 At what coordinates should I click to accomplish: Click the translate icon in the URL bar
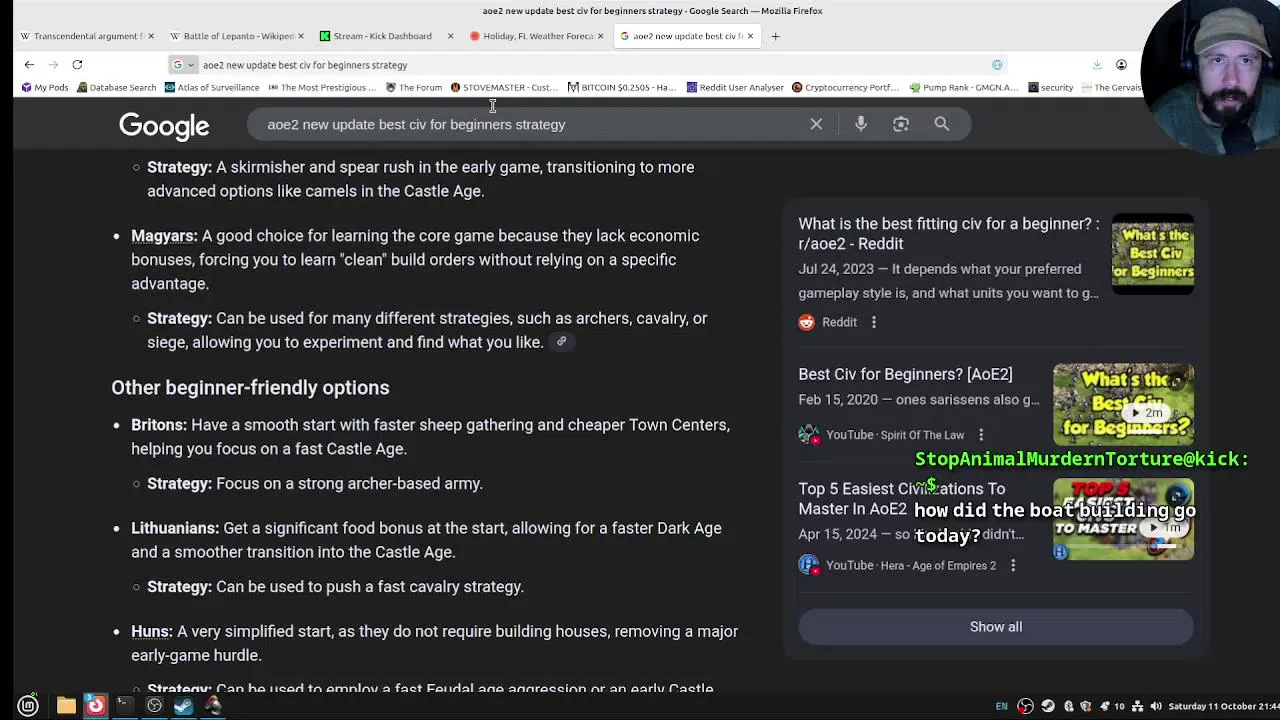pyautogui.click(x=997, y=65)
